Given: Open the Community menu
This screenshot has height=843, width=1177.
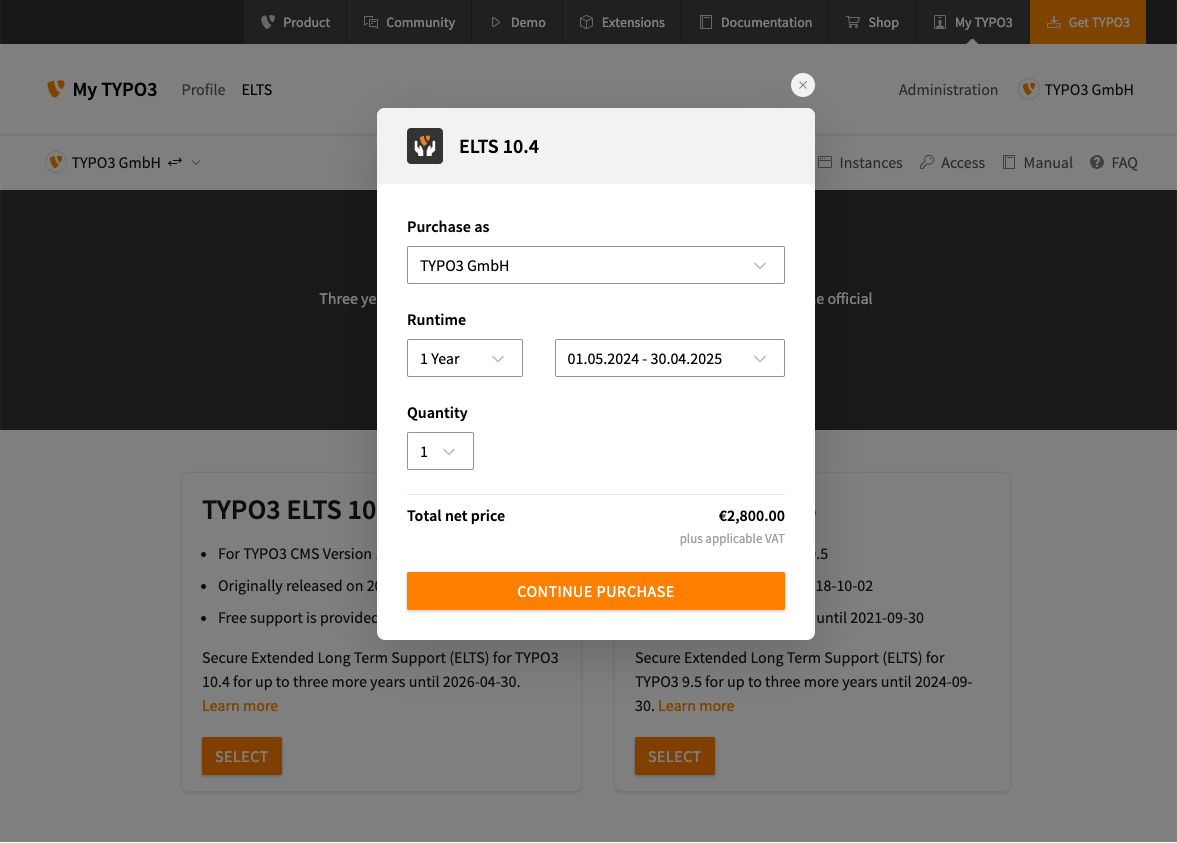Looking at the screenshot, I should [x=409, y=23].
